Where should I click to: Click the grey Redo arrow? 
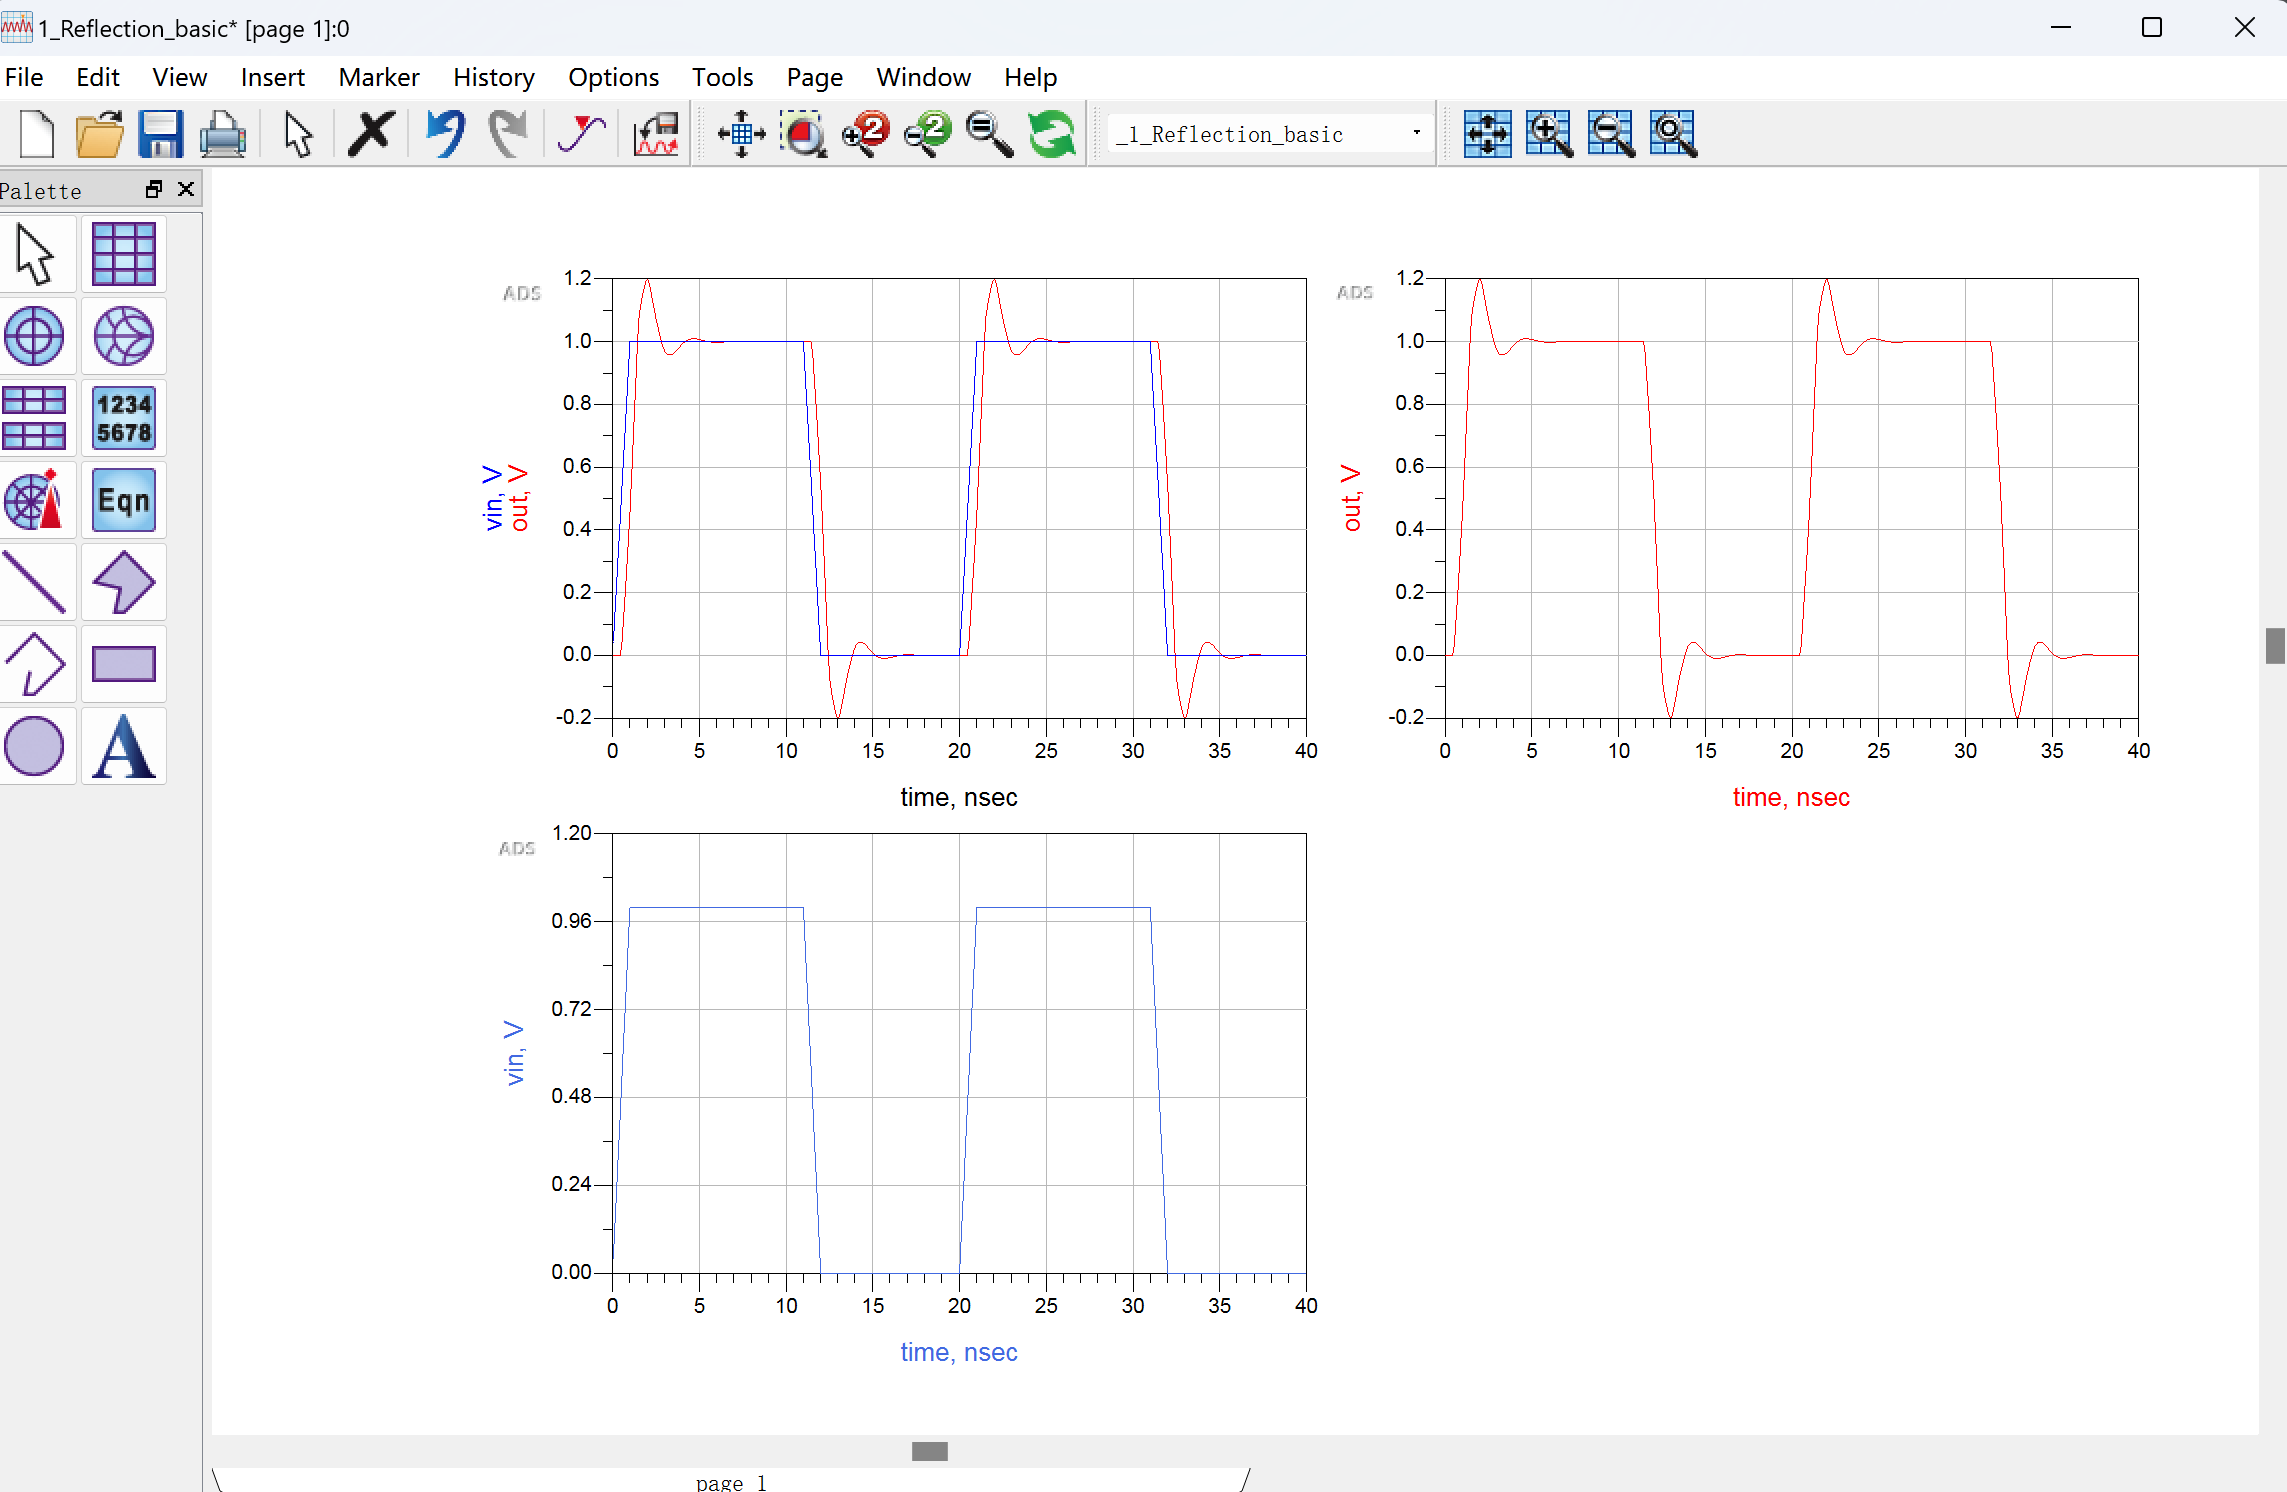point(508,134)
